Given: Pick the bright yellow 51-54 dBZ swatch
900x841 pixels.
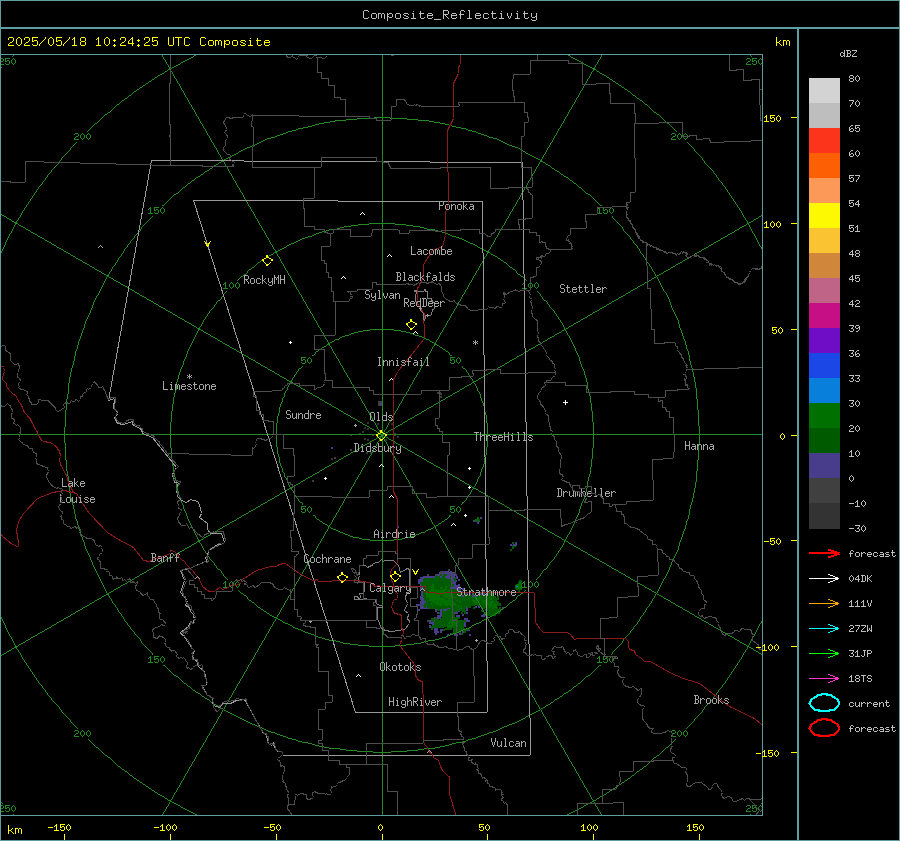Looking at the screenshot, I should (824, 215).
